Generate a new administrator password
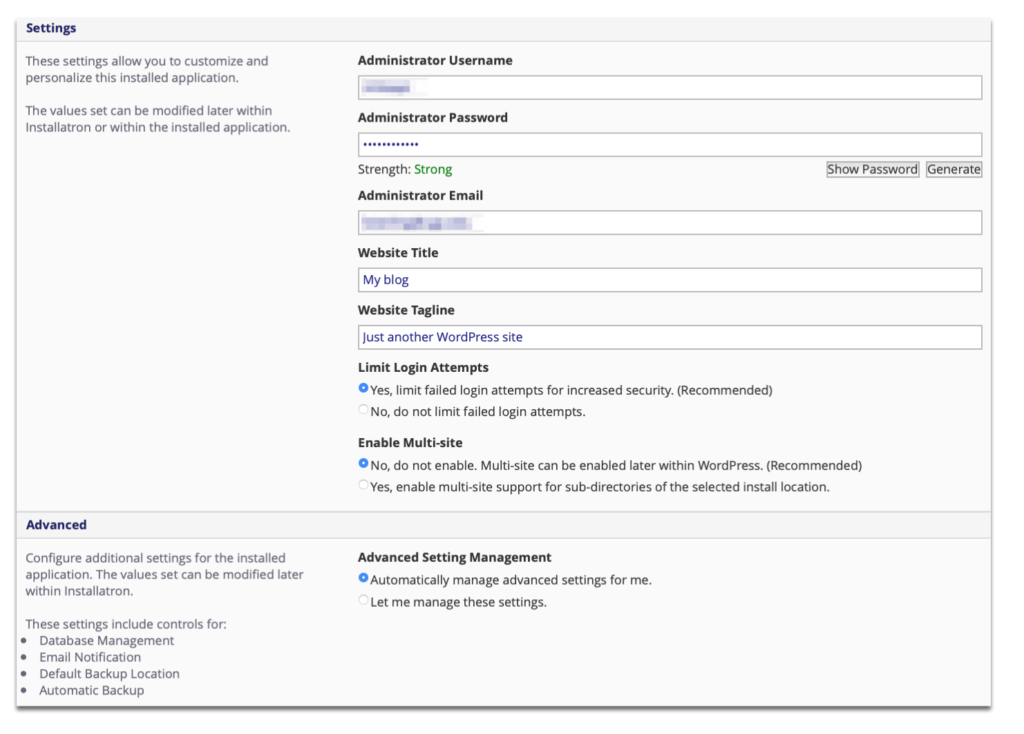 coord(954,169)
